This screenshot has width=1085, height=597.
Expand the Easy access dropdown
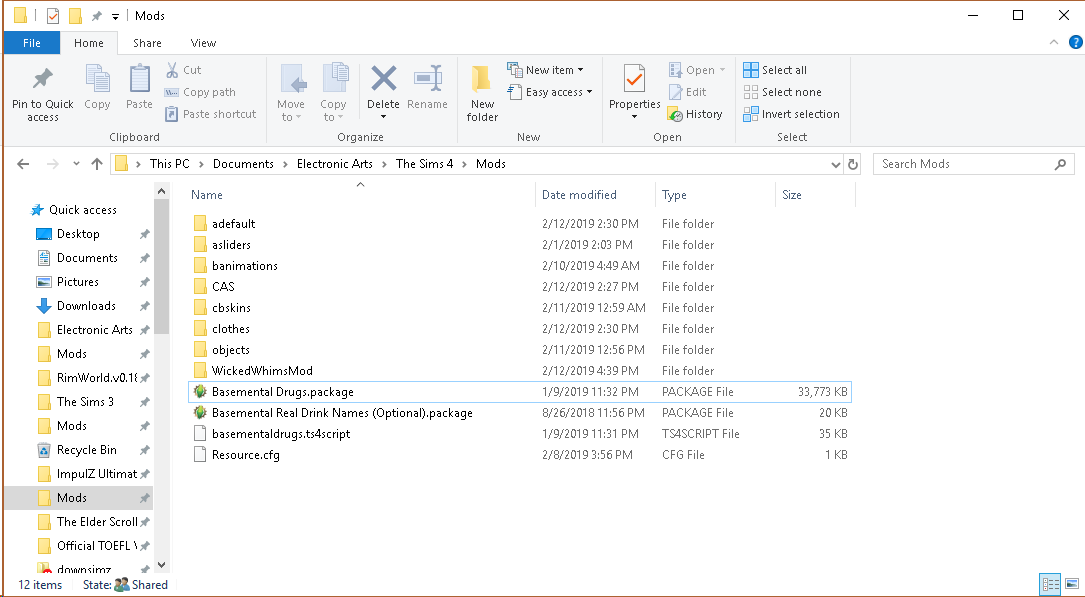(590, 92)
